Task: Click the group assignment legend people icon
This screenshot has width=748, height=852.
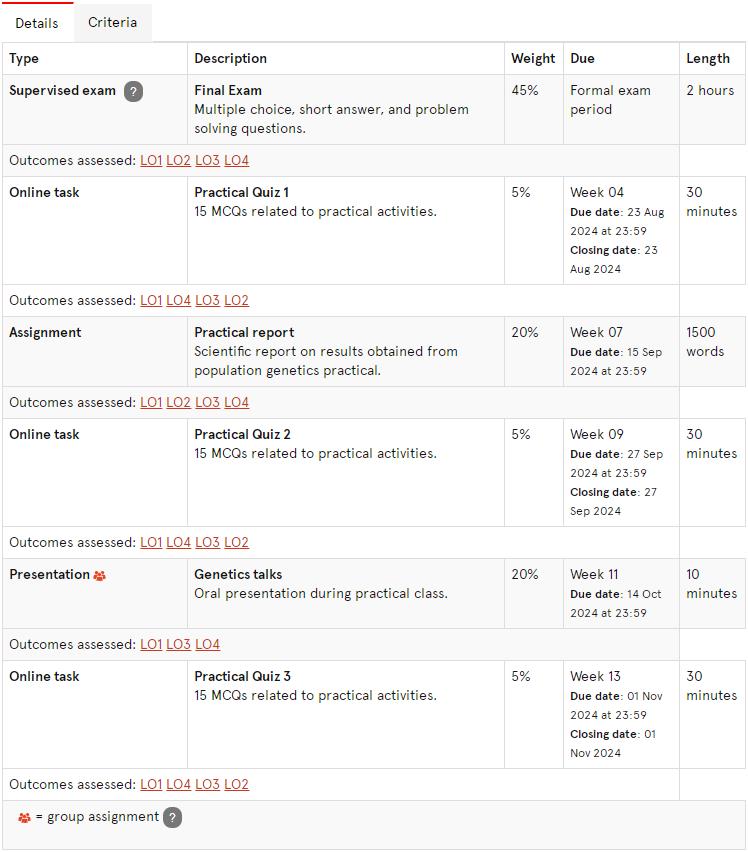Action: tap(24, 818)
